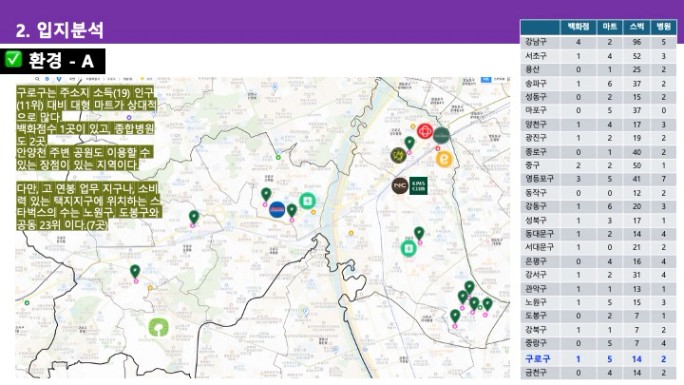Click the green tree park icon
The image size is (684, 385).
coord(158,327)
